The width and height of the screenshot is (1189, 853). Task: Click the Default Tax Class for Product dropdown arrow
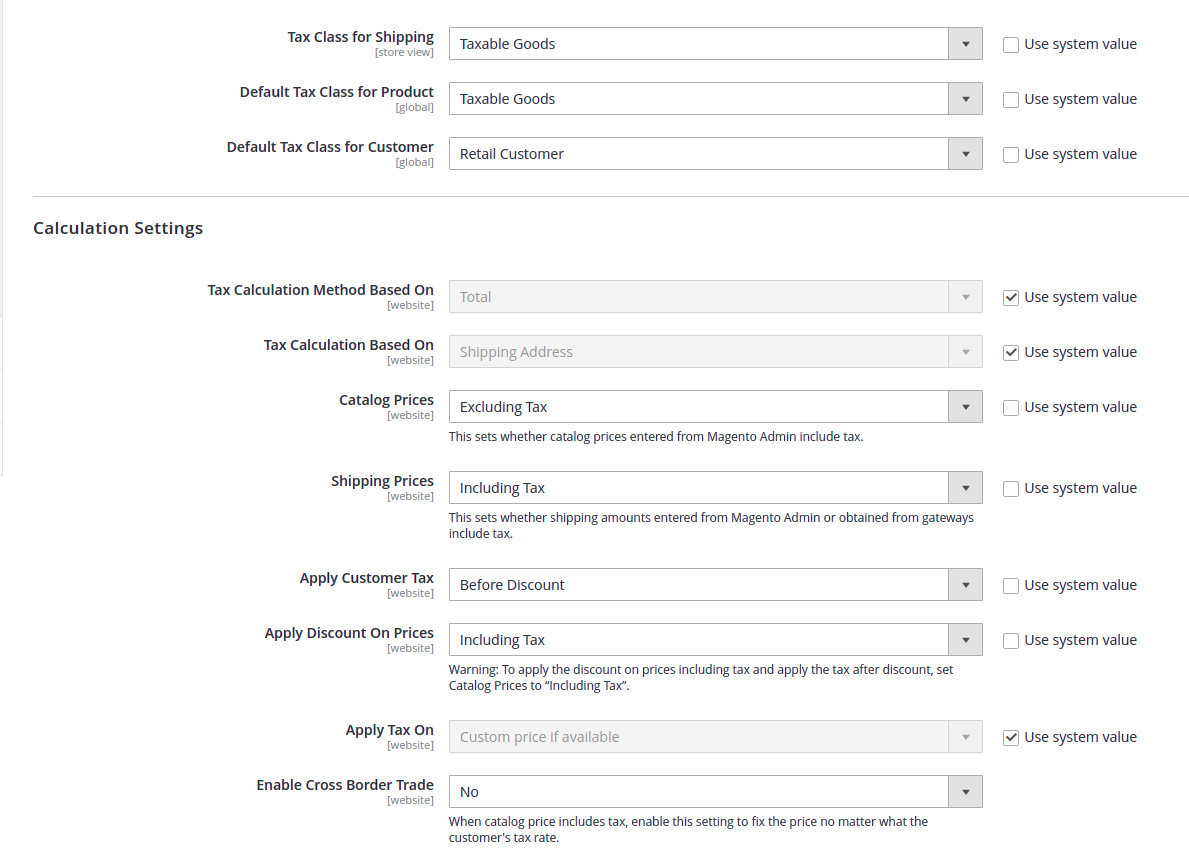tap(964, 98)
